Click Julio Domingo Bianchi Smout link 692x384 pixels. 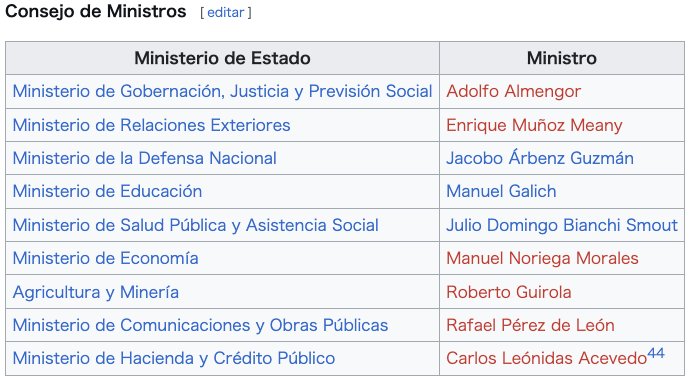pos(562,225)
